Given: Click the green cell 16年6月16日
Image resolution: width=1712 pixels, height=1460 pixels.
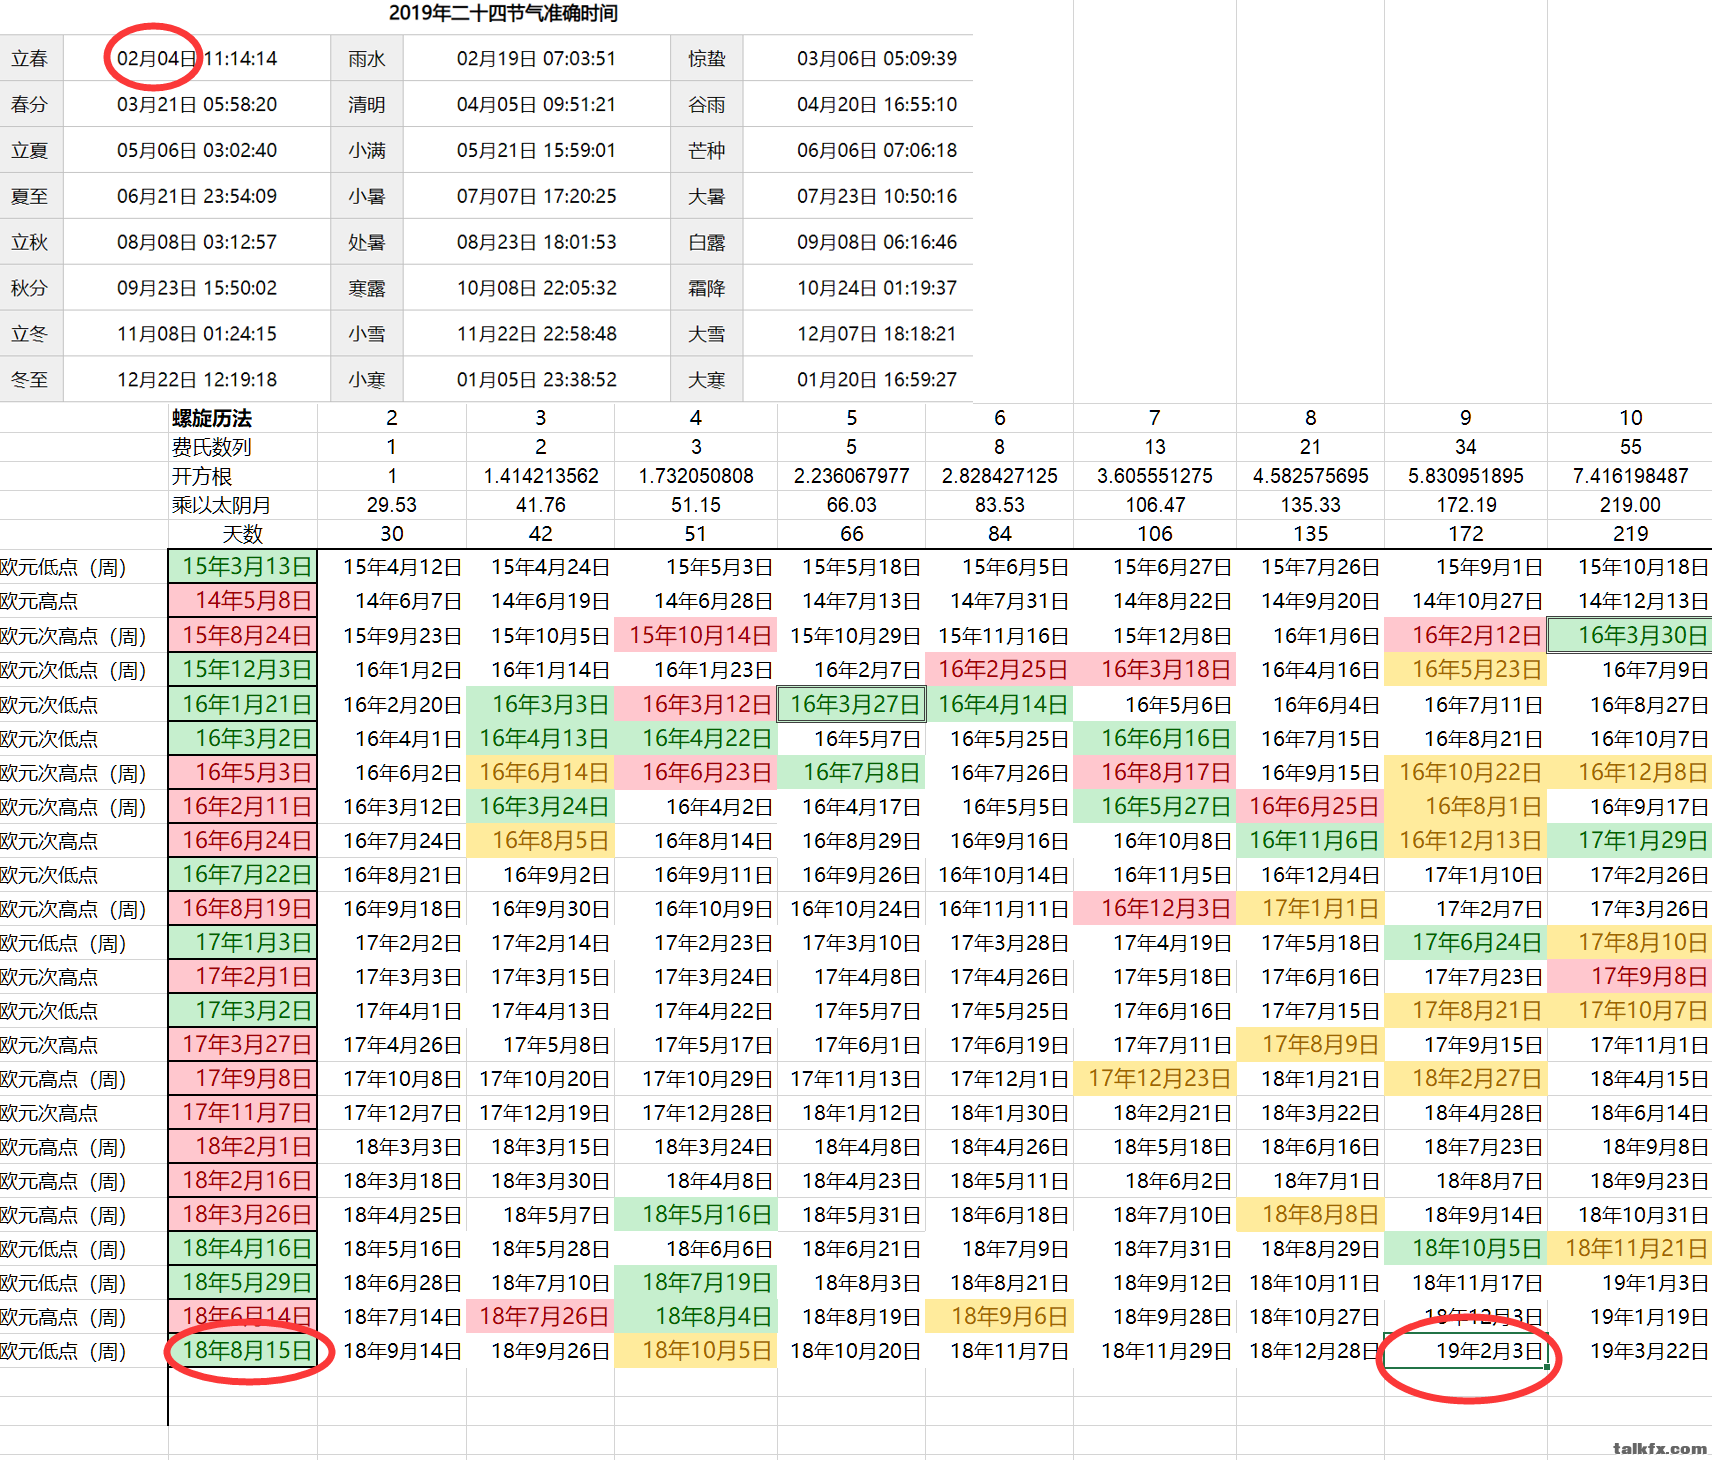Looking at the screenshot, I should (1155, 738).
